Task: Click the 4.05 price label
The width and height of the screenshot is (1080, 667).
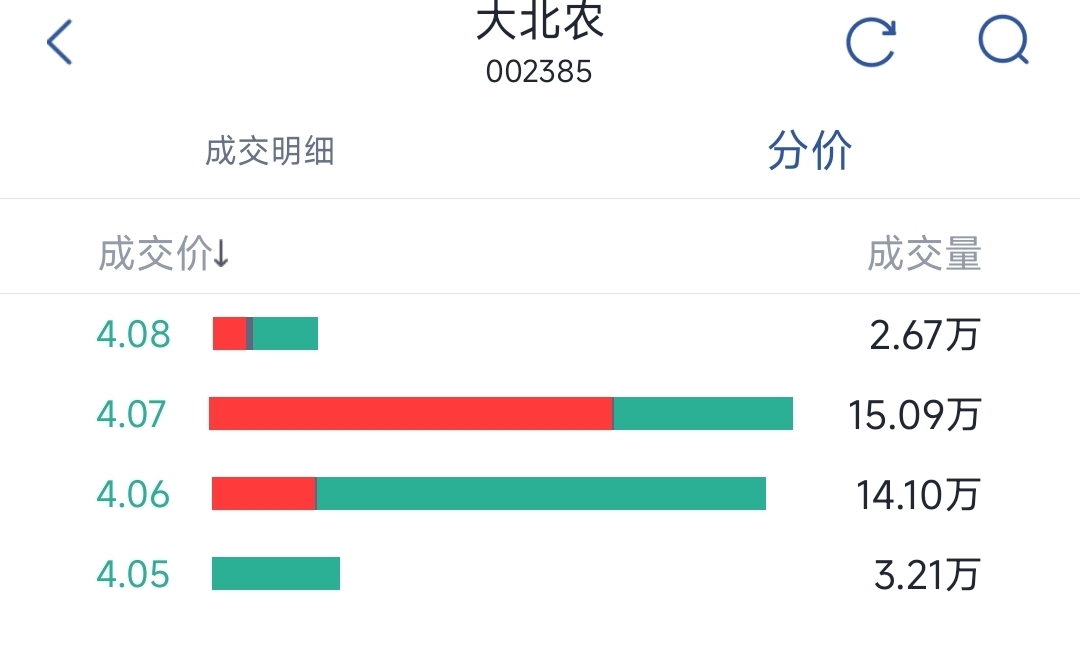Action: point(133,574)
